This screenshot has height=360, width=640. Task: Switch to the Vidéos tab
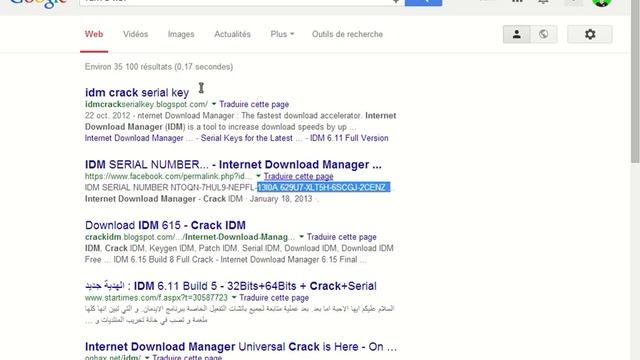click(x=136, y=34)
